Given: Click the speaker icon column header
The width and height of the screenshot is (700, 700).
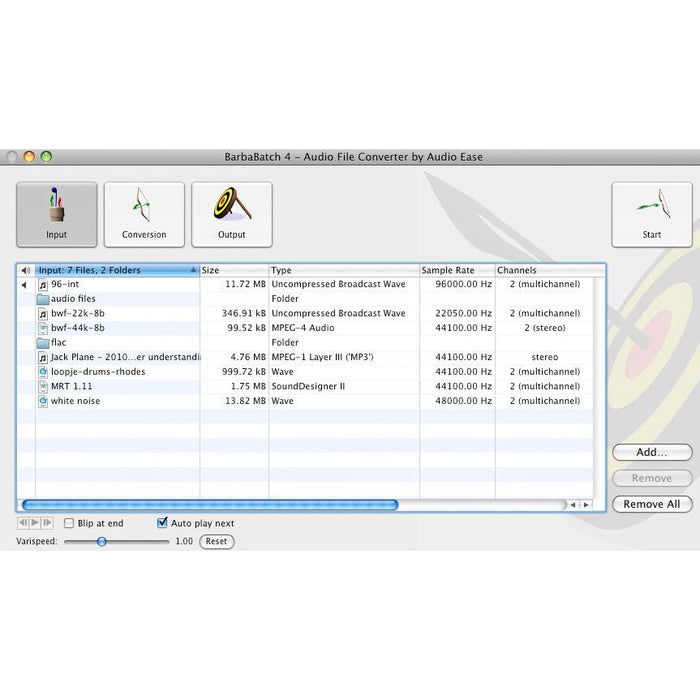Looking at the screenshot, I should [25, 270].
